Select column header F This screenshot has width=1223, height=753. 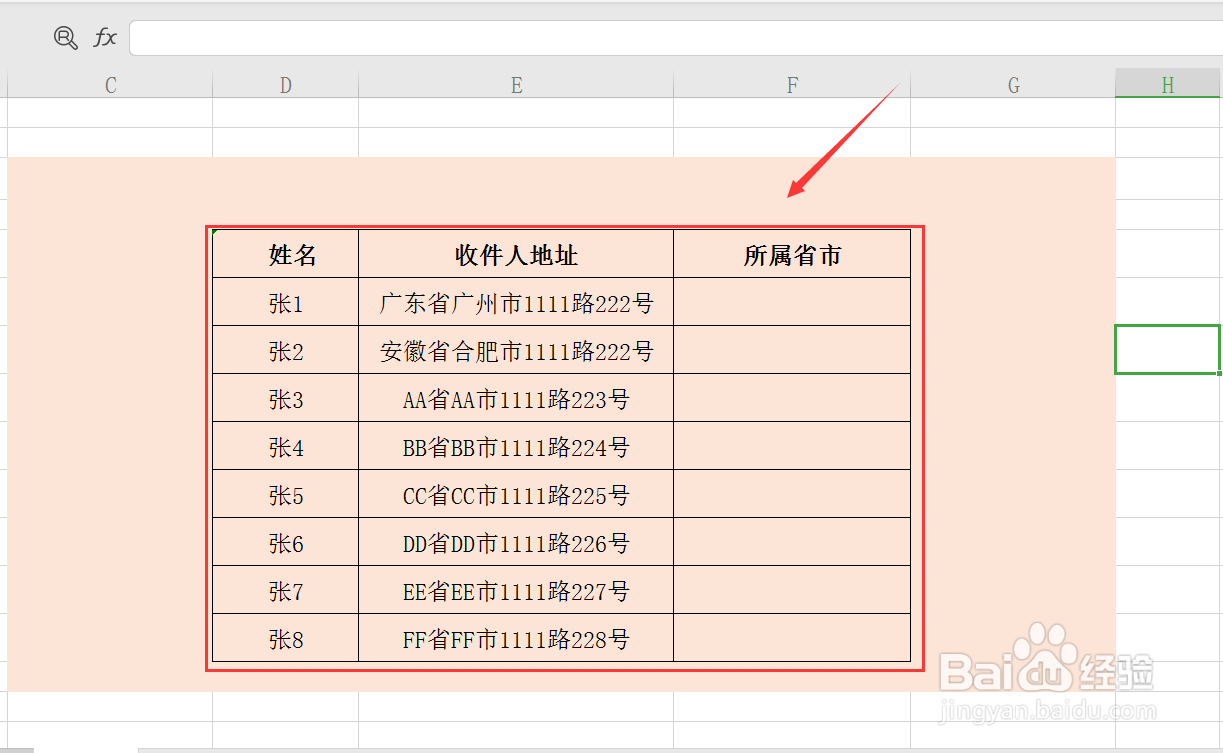pyautogui.click(x=792, y=85)
